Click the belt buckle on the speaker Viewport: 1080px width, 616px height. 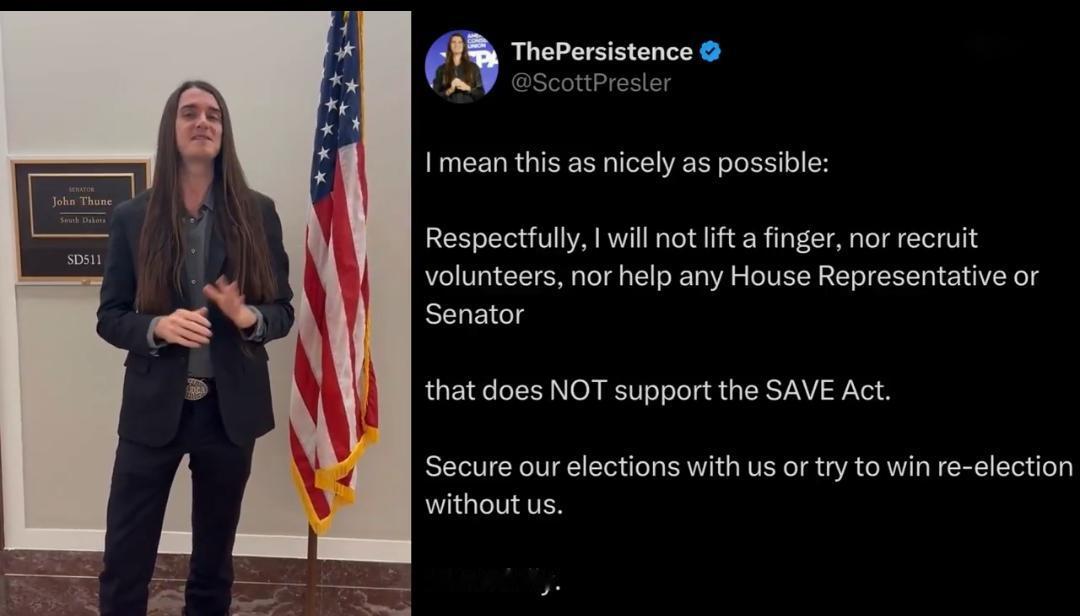(198, 389)
